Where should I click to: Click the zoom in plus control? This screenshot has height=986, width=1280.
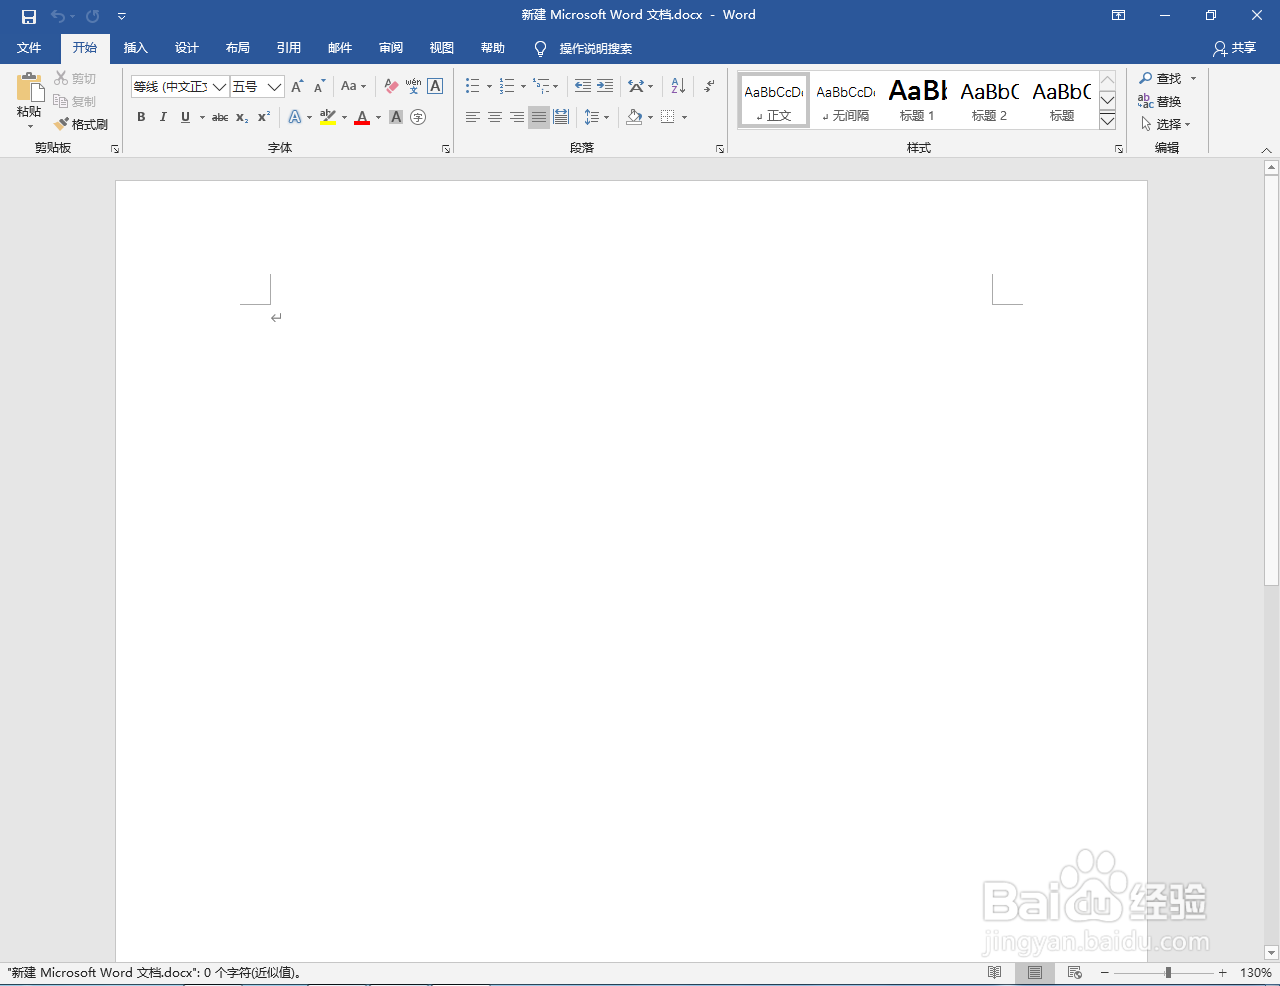coord(1221,971)
